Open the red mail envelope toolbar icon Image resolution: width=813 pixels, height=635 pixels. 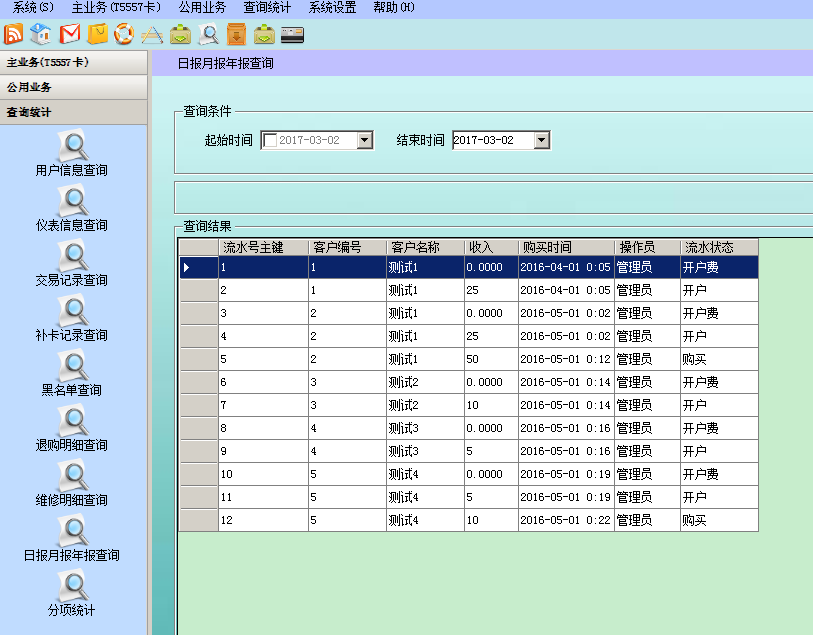69,34
